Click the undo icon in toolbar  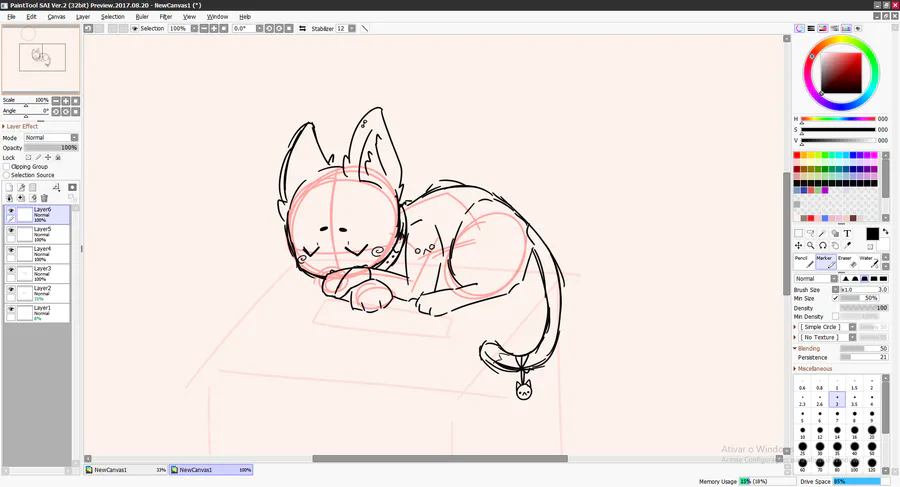pos(88,28)
